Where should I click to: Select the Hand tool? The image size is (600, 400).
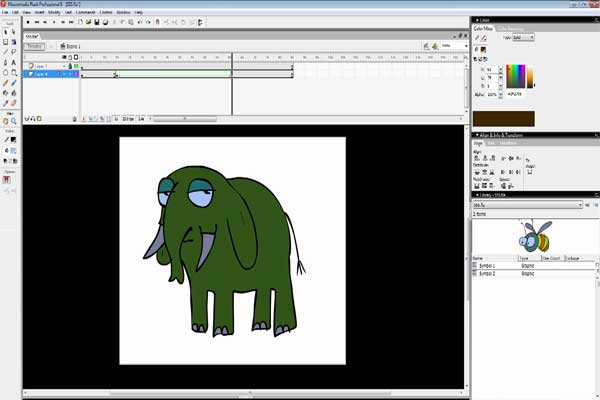click(5, 121)
